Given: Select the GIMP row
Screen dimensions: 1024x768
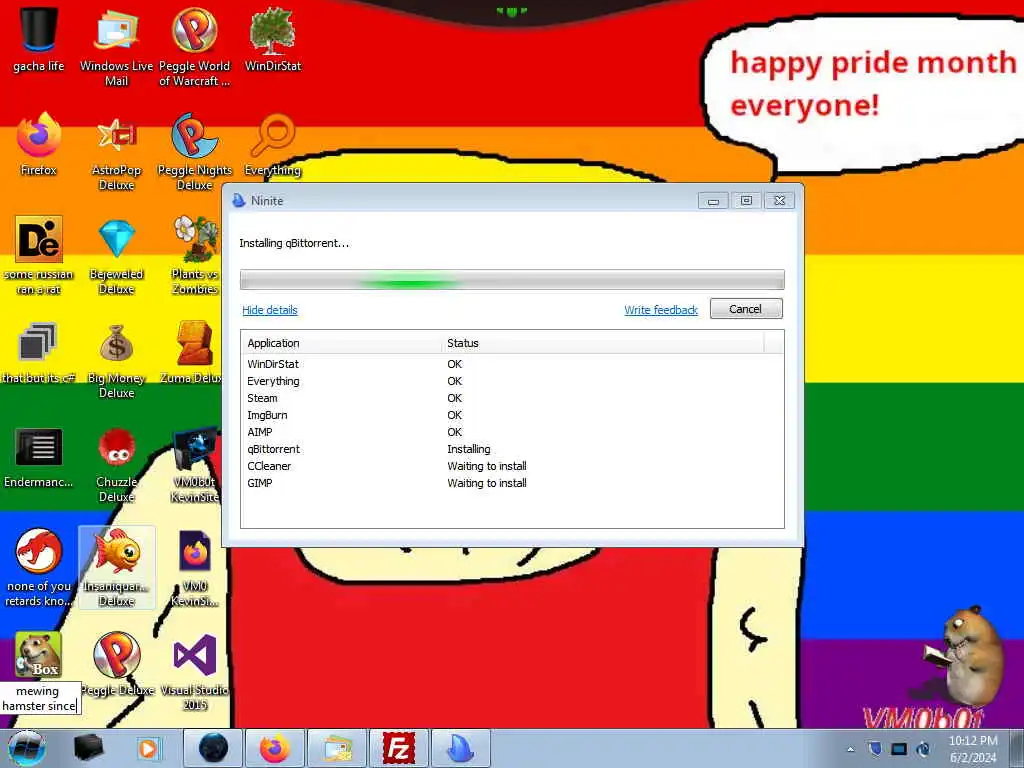Looking at the screenshot, I should (x=512, y=483).
